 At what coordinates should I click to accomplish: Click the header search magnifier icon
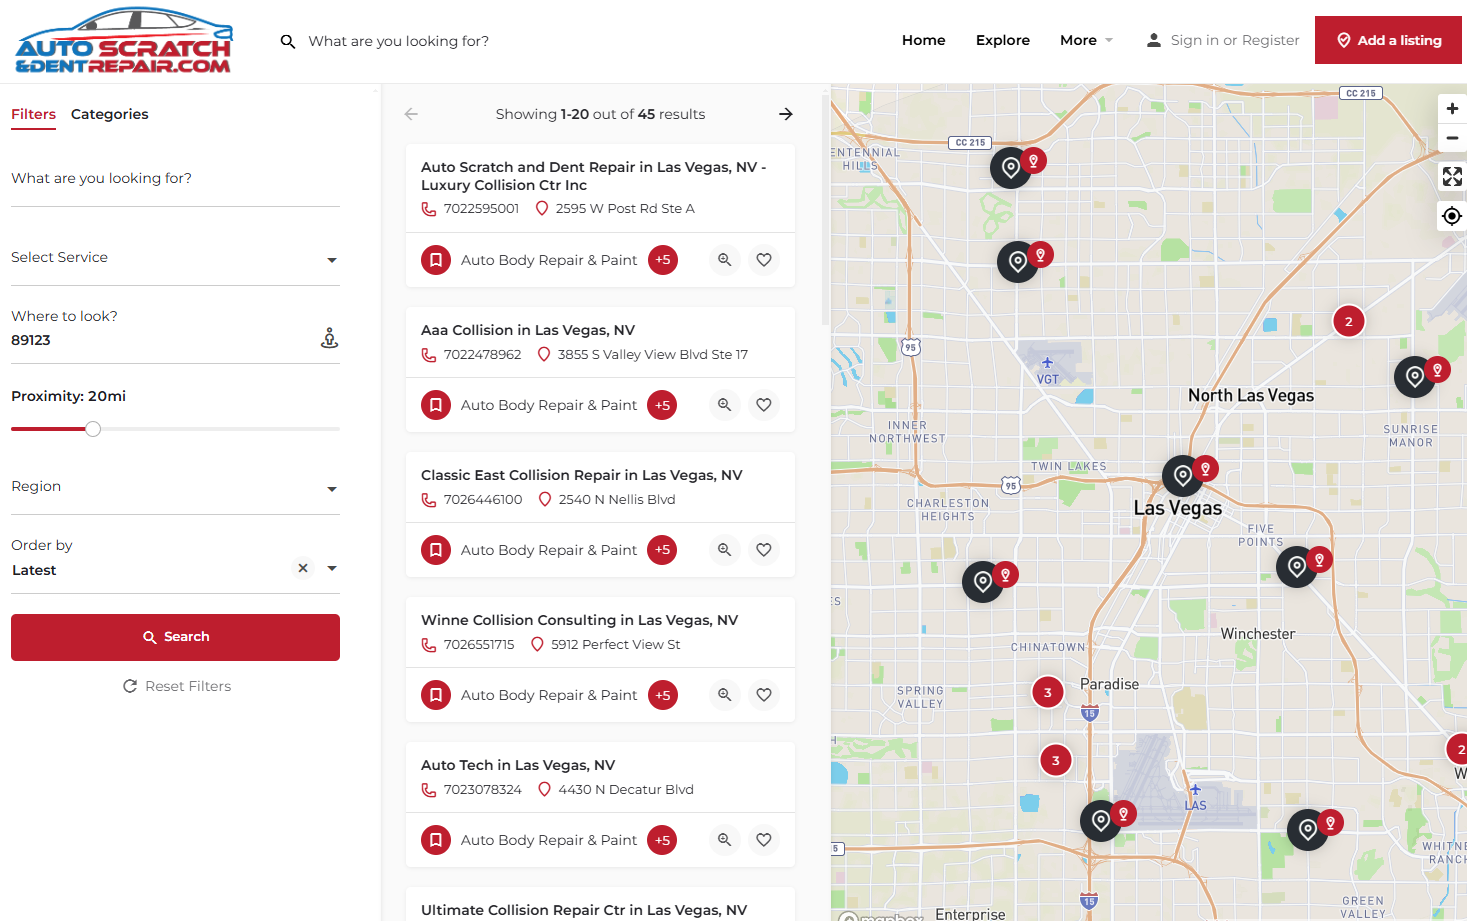288,42
